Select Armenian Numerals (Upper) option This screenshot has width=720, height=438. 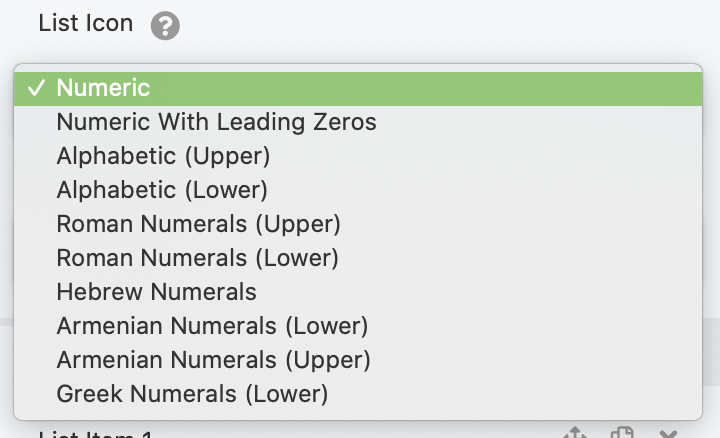tap(213, 360)
